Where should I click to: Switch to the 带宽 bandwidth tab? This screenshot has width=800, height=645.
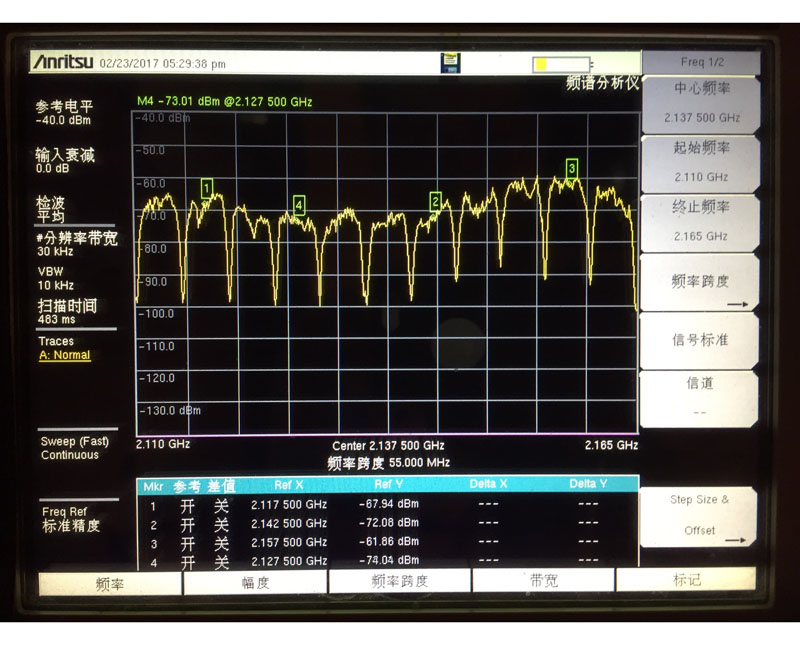coord(543,580)
